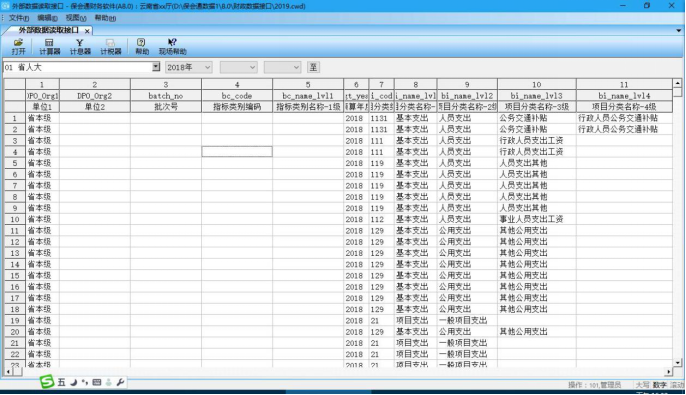Viewport: 686px width, 395px height.
Task: Open the IME soft keyboard icon
Action: pos(97,382)
